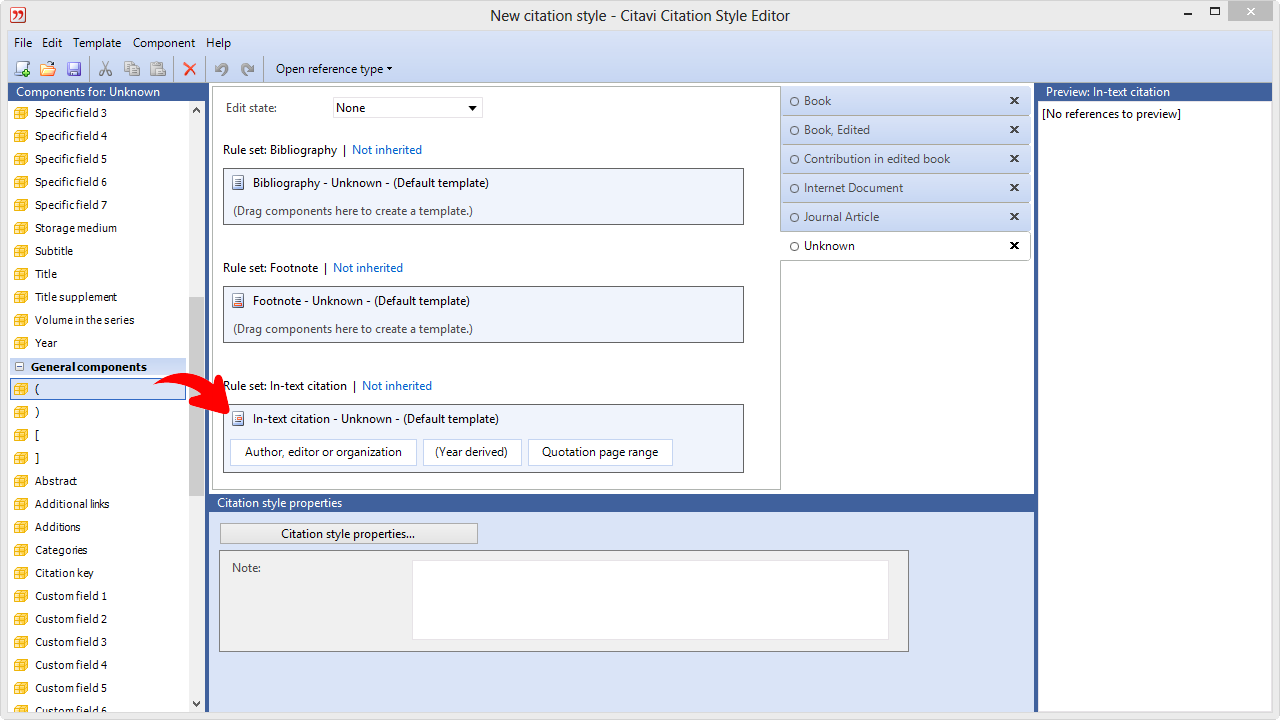The height and width of the screenshot is (720, 1280).
Task: Click the components list scroll-up arrow
Action: [196, 110]
